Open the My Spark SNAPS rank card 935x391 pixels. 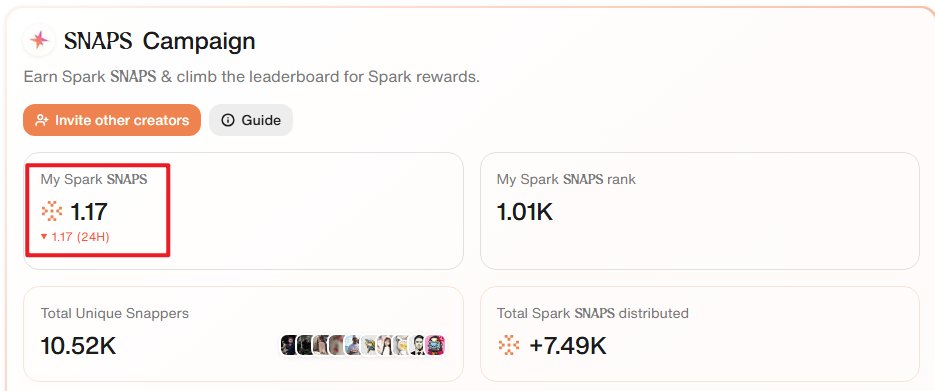tap(699, 211)
